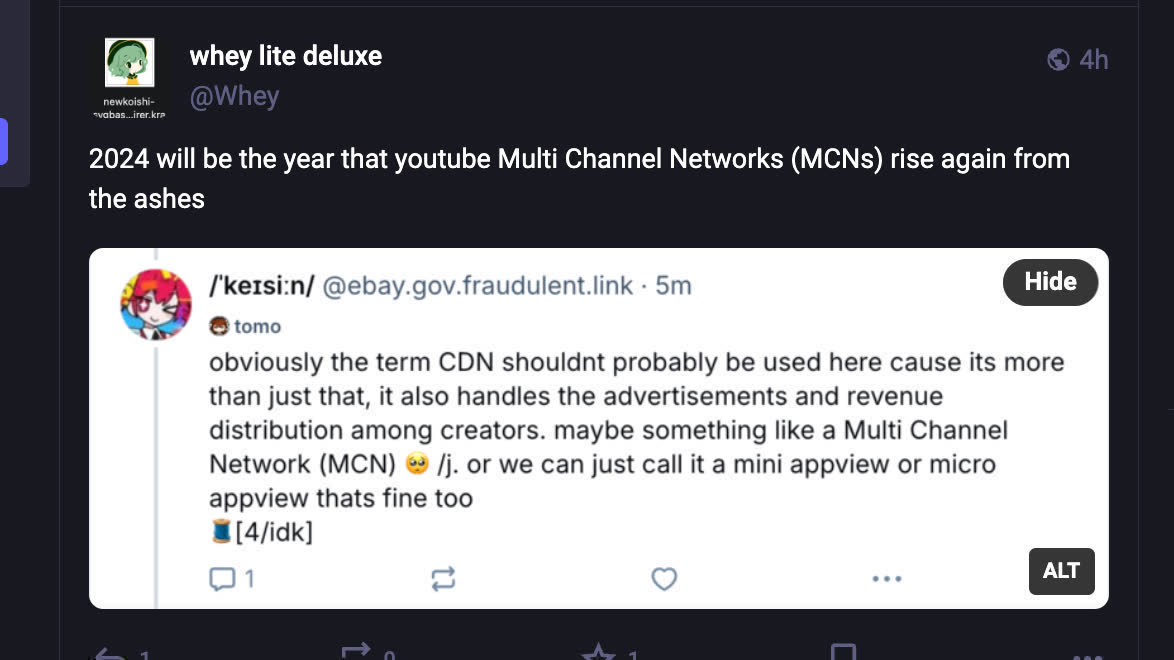Click the comment bubble in embedded screenshot
Screen dimensions: 1174x660
click(222, 578)
